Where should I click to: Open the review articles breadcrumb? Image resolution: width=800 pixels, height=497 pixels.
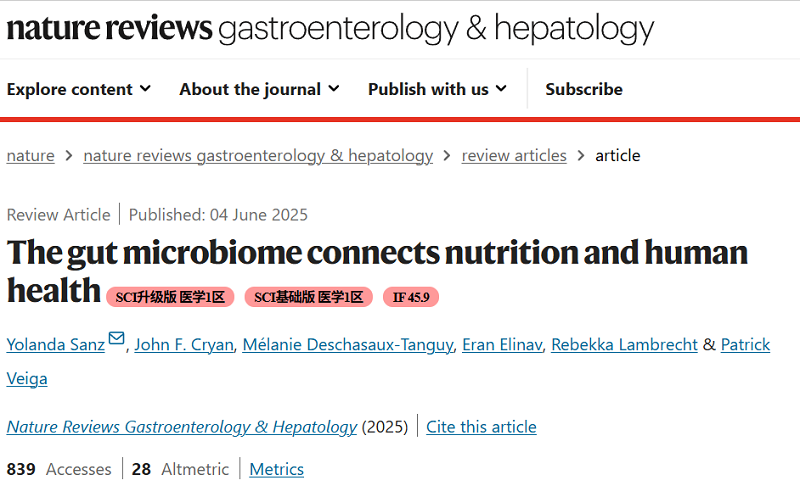[514, 156]
